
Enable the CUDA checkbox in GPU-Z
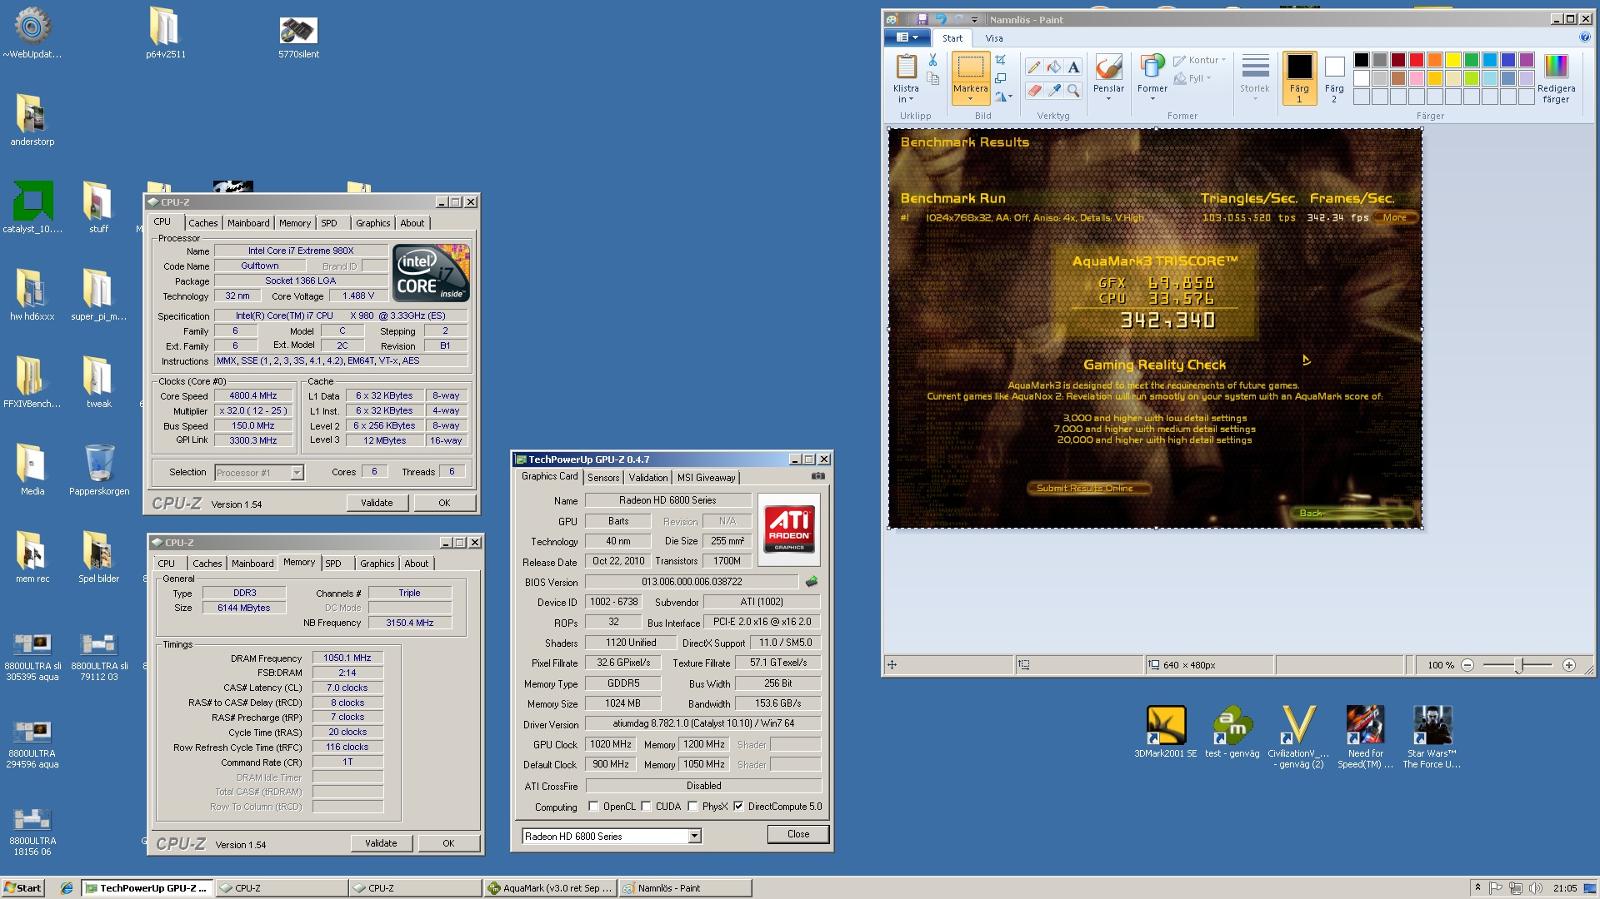point(646,806)
